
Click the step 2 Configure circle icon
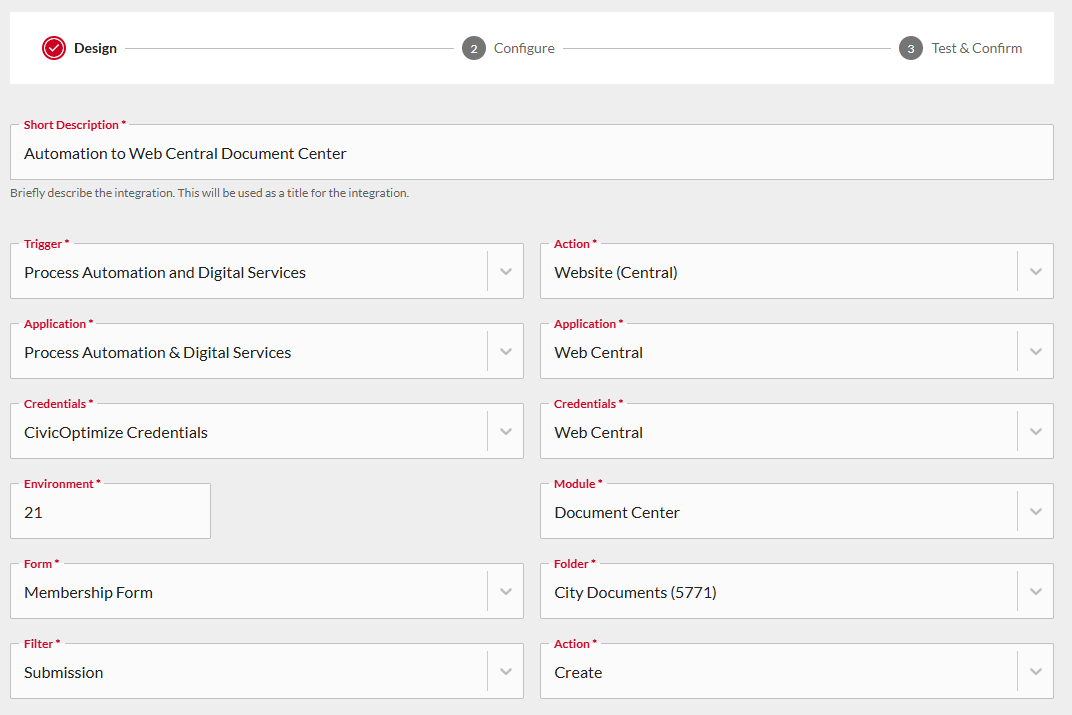(x=474, y=49)
